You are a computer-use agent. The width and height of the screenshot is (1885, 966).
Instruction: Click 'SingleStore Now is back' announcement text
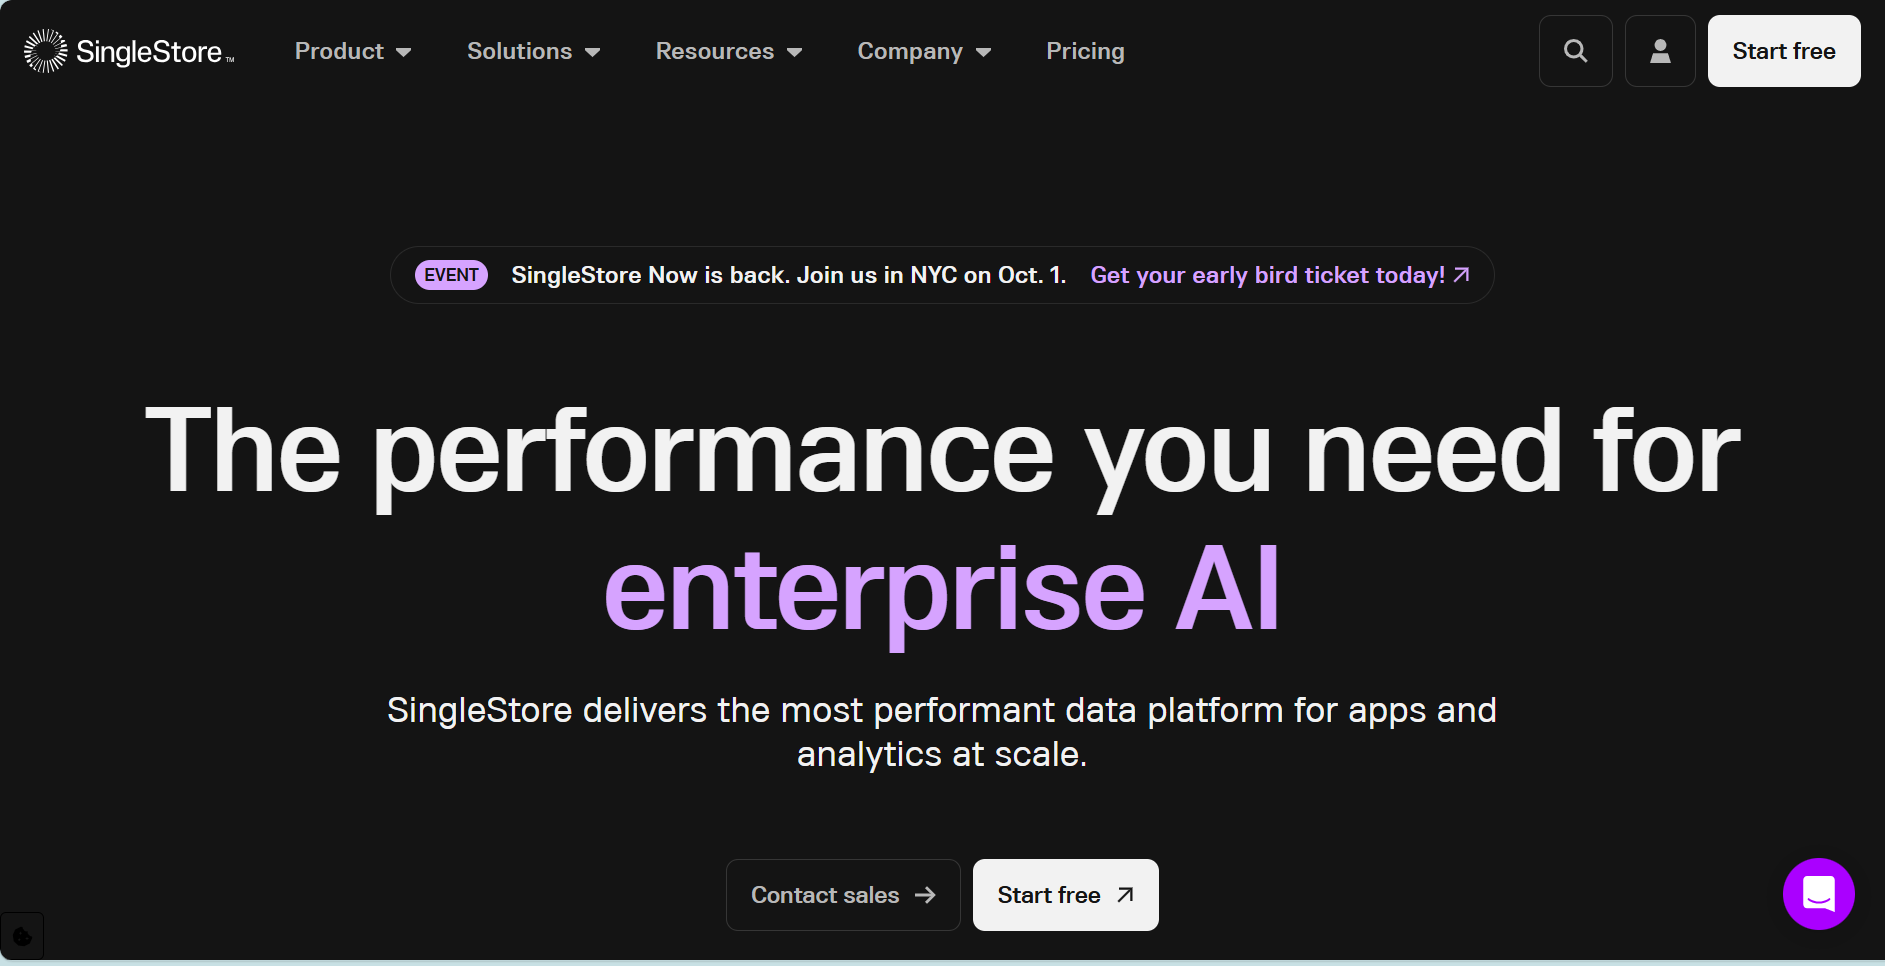(x=788, y=275)
